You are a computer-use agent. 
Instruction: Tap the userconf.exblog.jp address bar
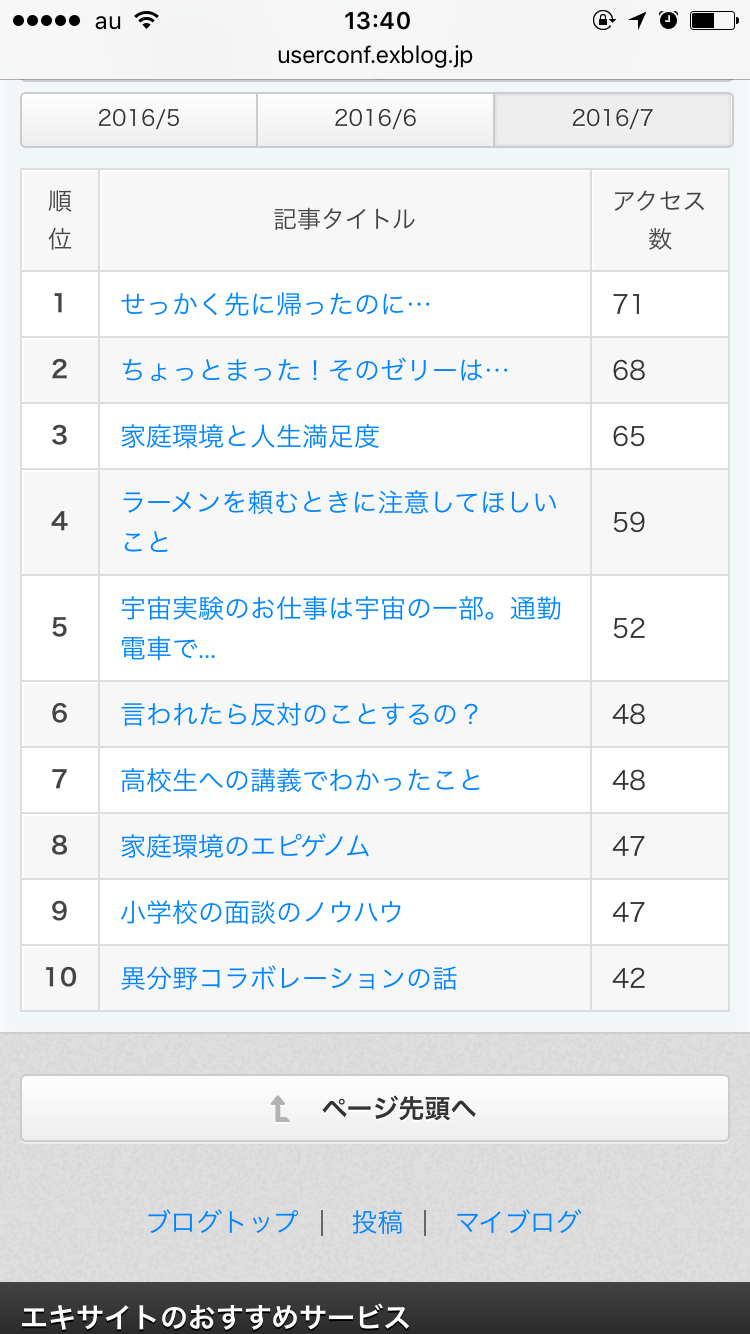[375, 55]
